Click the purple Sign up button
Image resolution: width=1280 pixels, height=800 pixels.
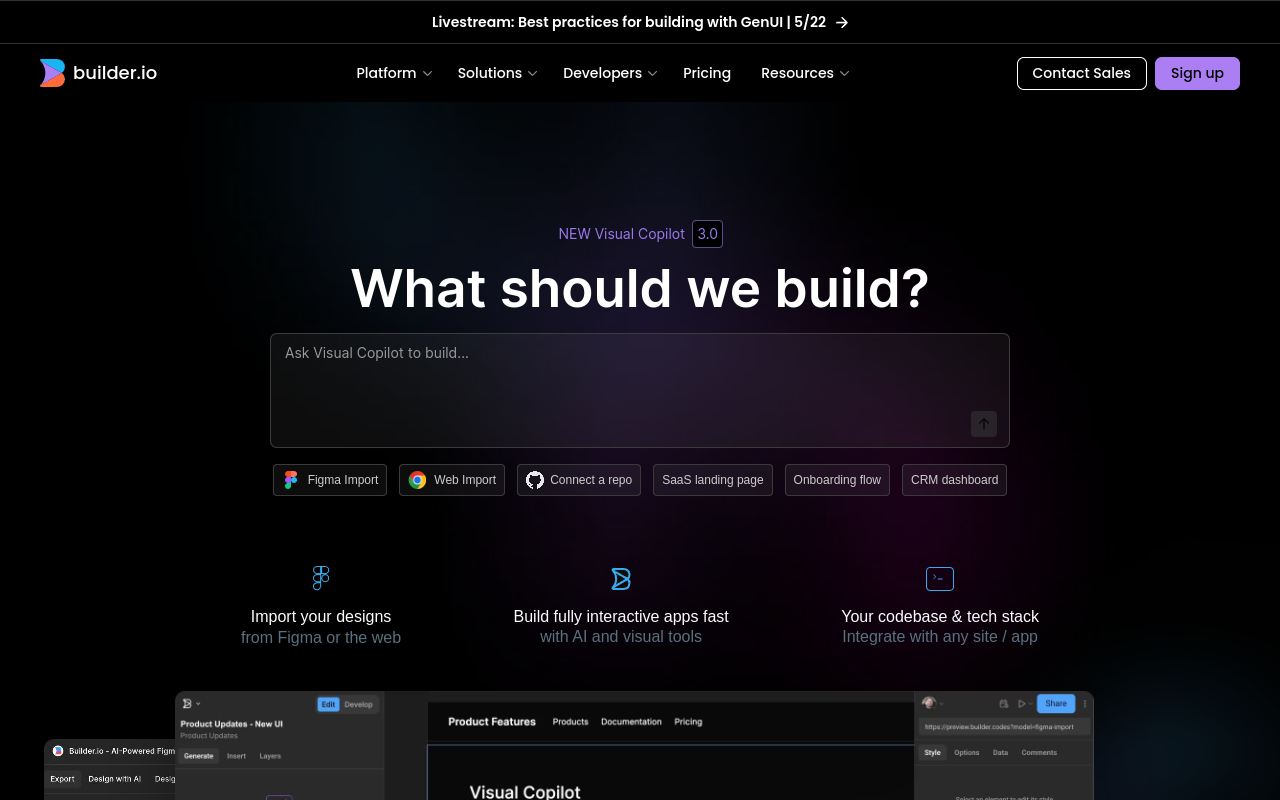tap(1197, 73)
